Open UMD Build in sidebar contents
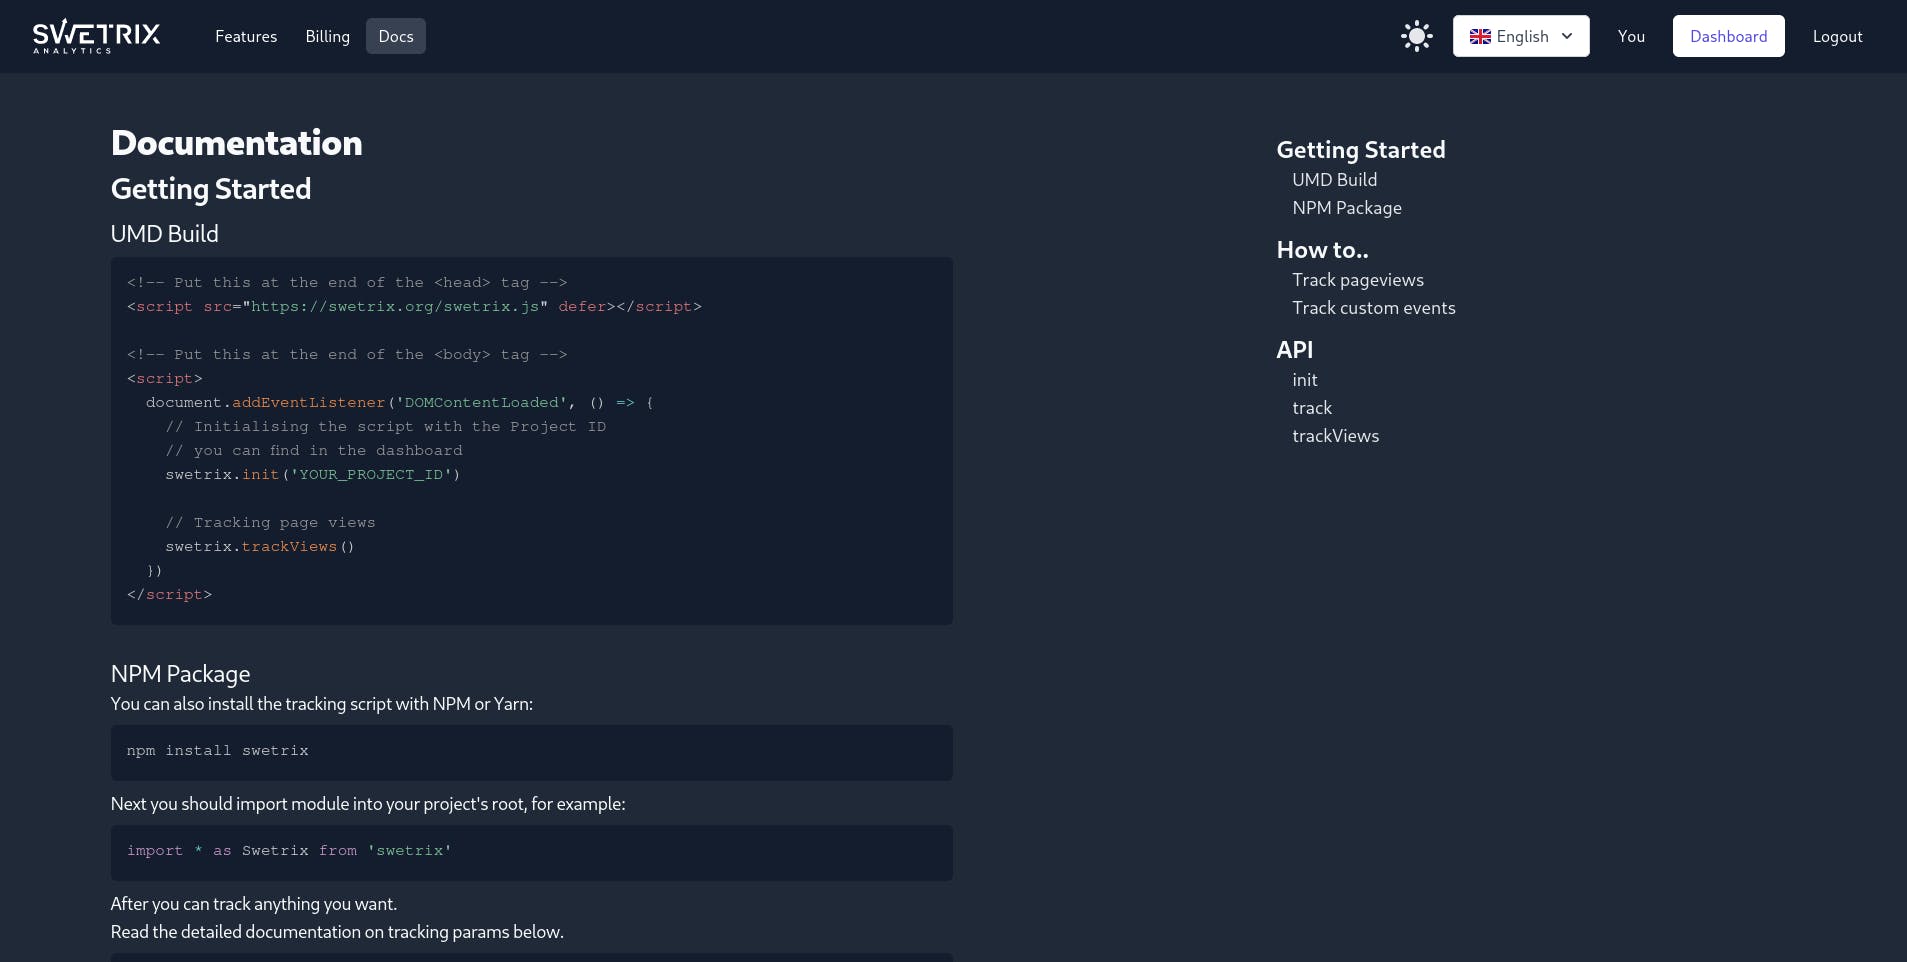 (x=1334, y=180)
